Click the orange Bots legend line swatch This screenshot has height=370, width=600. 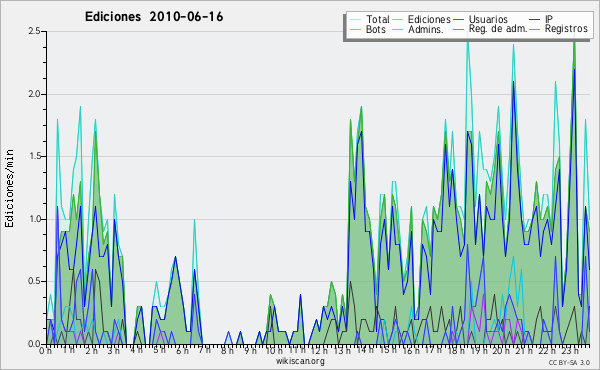point(355,29)
